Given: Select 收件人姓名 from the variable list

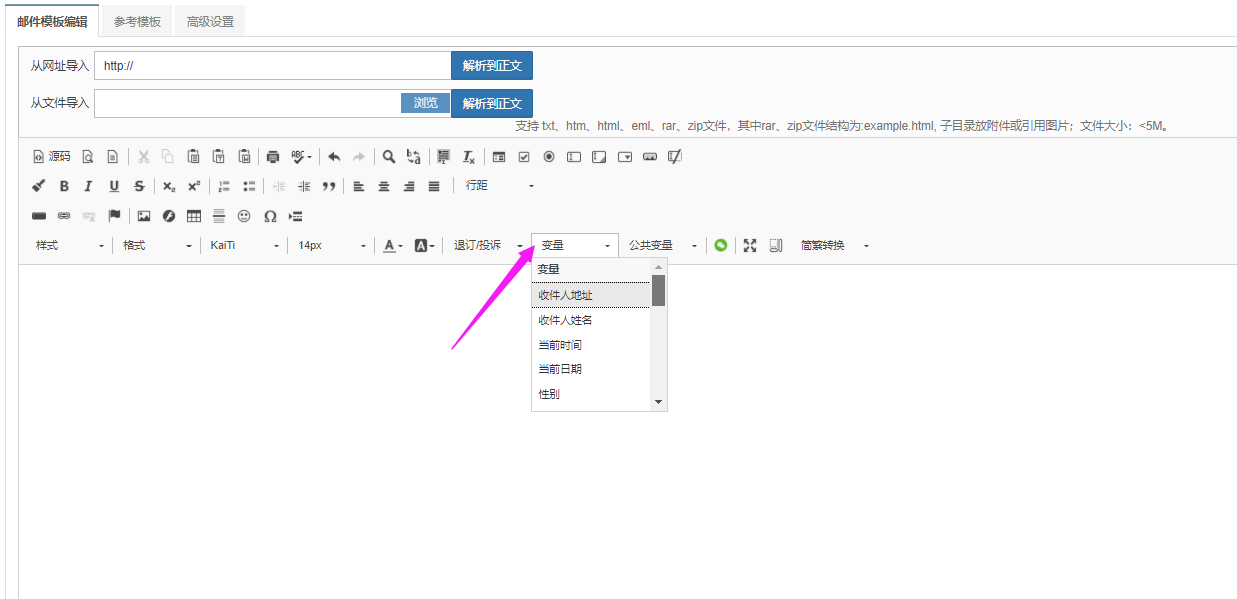Looking at the screenshot, I should 566,320.
